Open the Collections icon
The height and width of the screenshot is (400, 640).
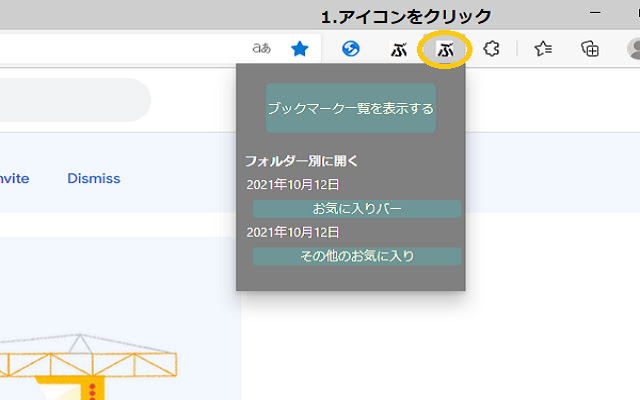[x=590, y=49]
